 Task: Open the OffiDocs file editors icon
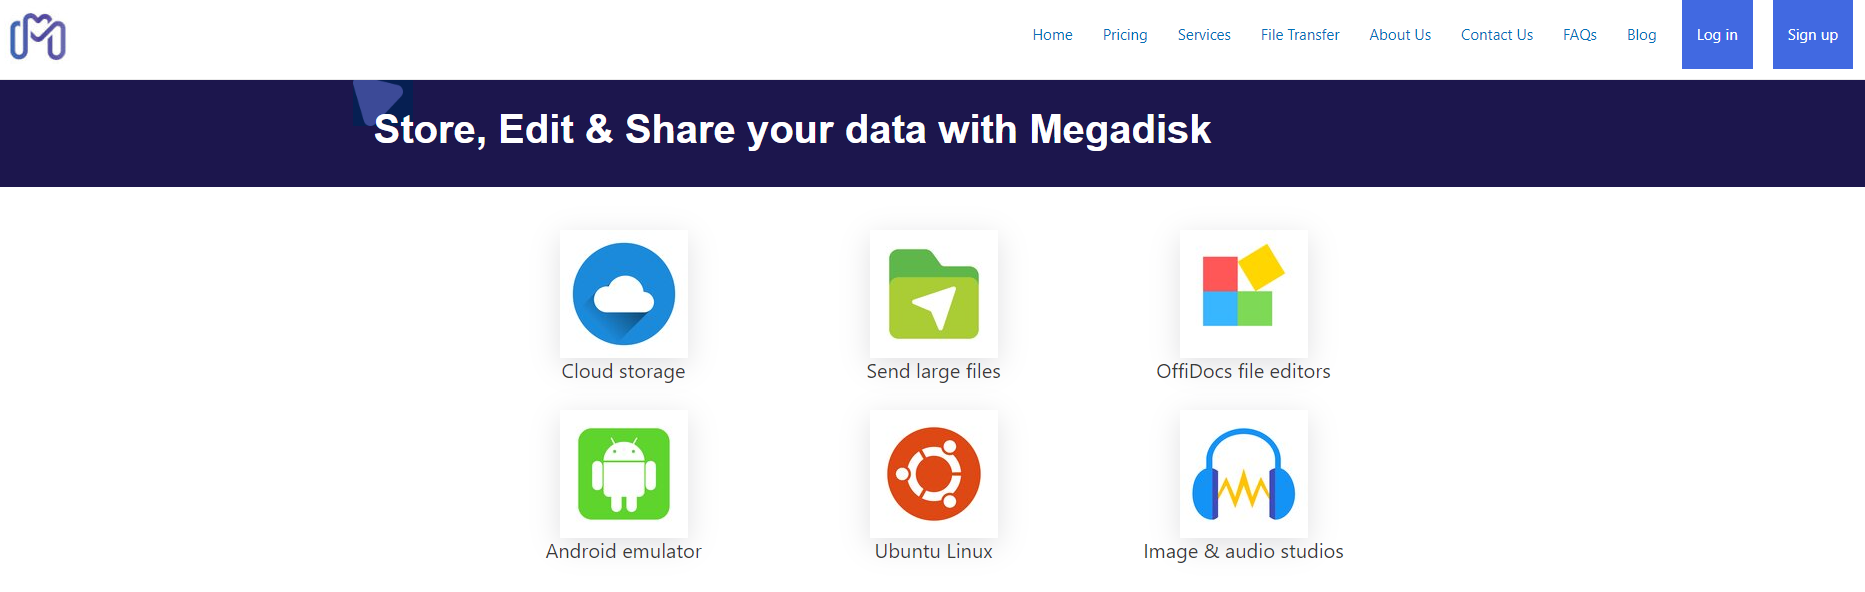tap(1243, 294)
